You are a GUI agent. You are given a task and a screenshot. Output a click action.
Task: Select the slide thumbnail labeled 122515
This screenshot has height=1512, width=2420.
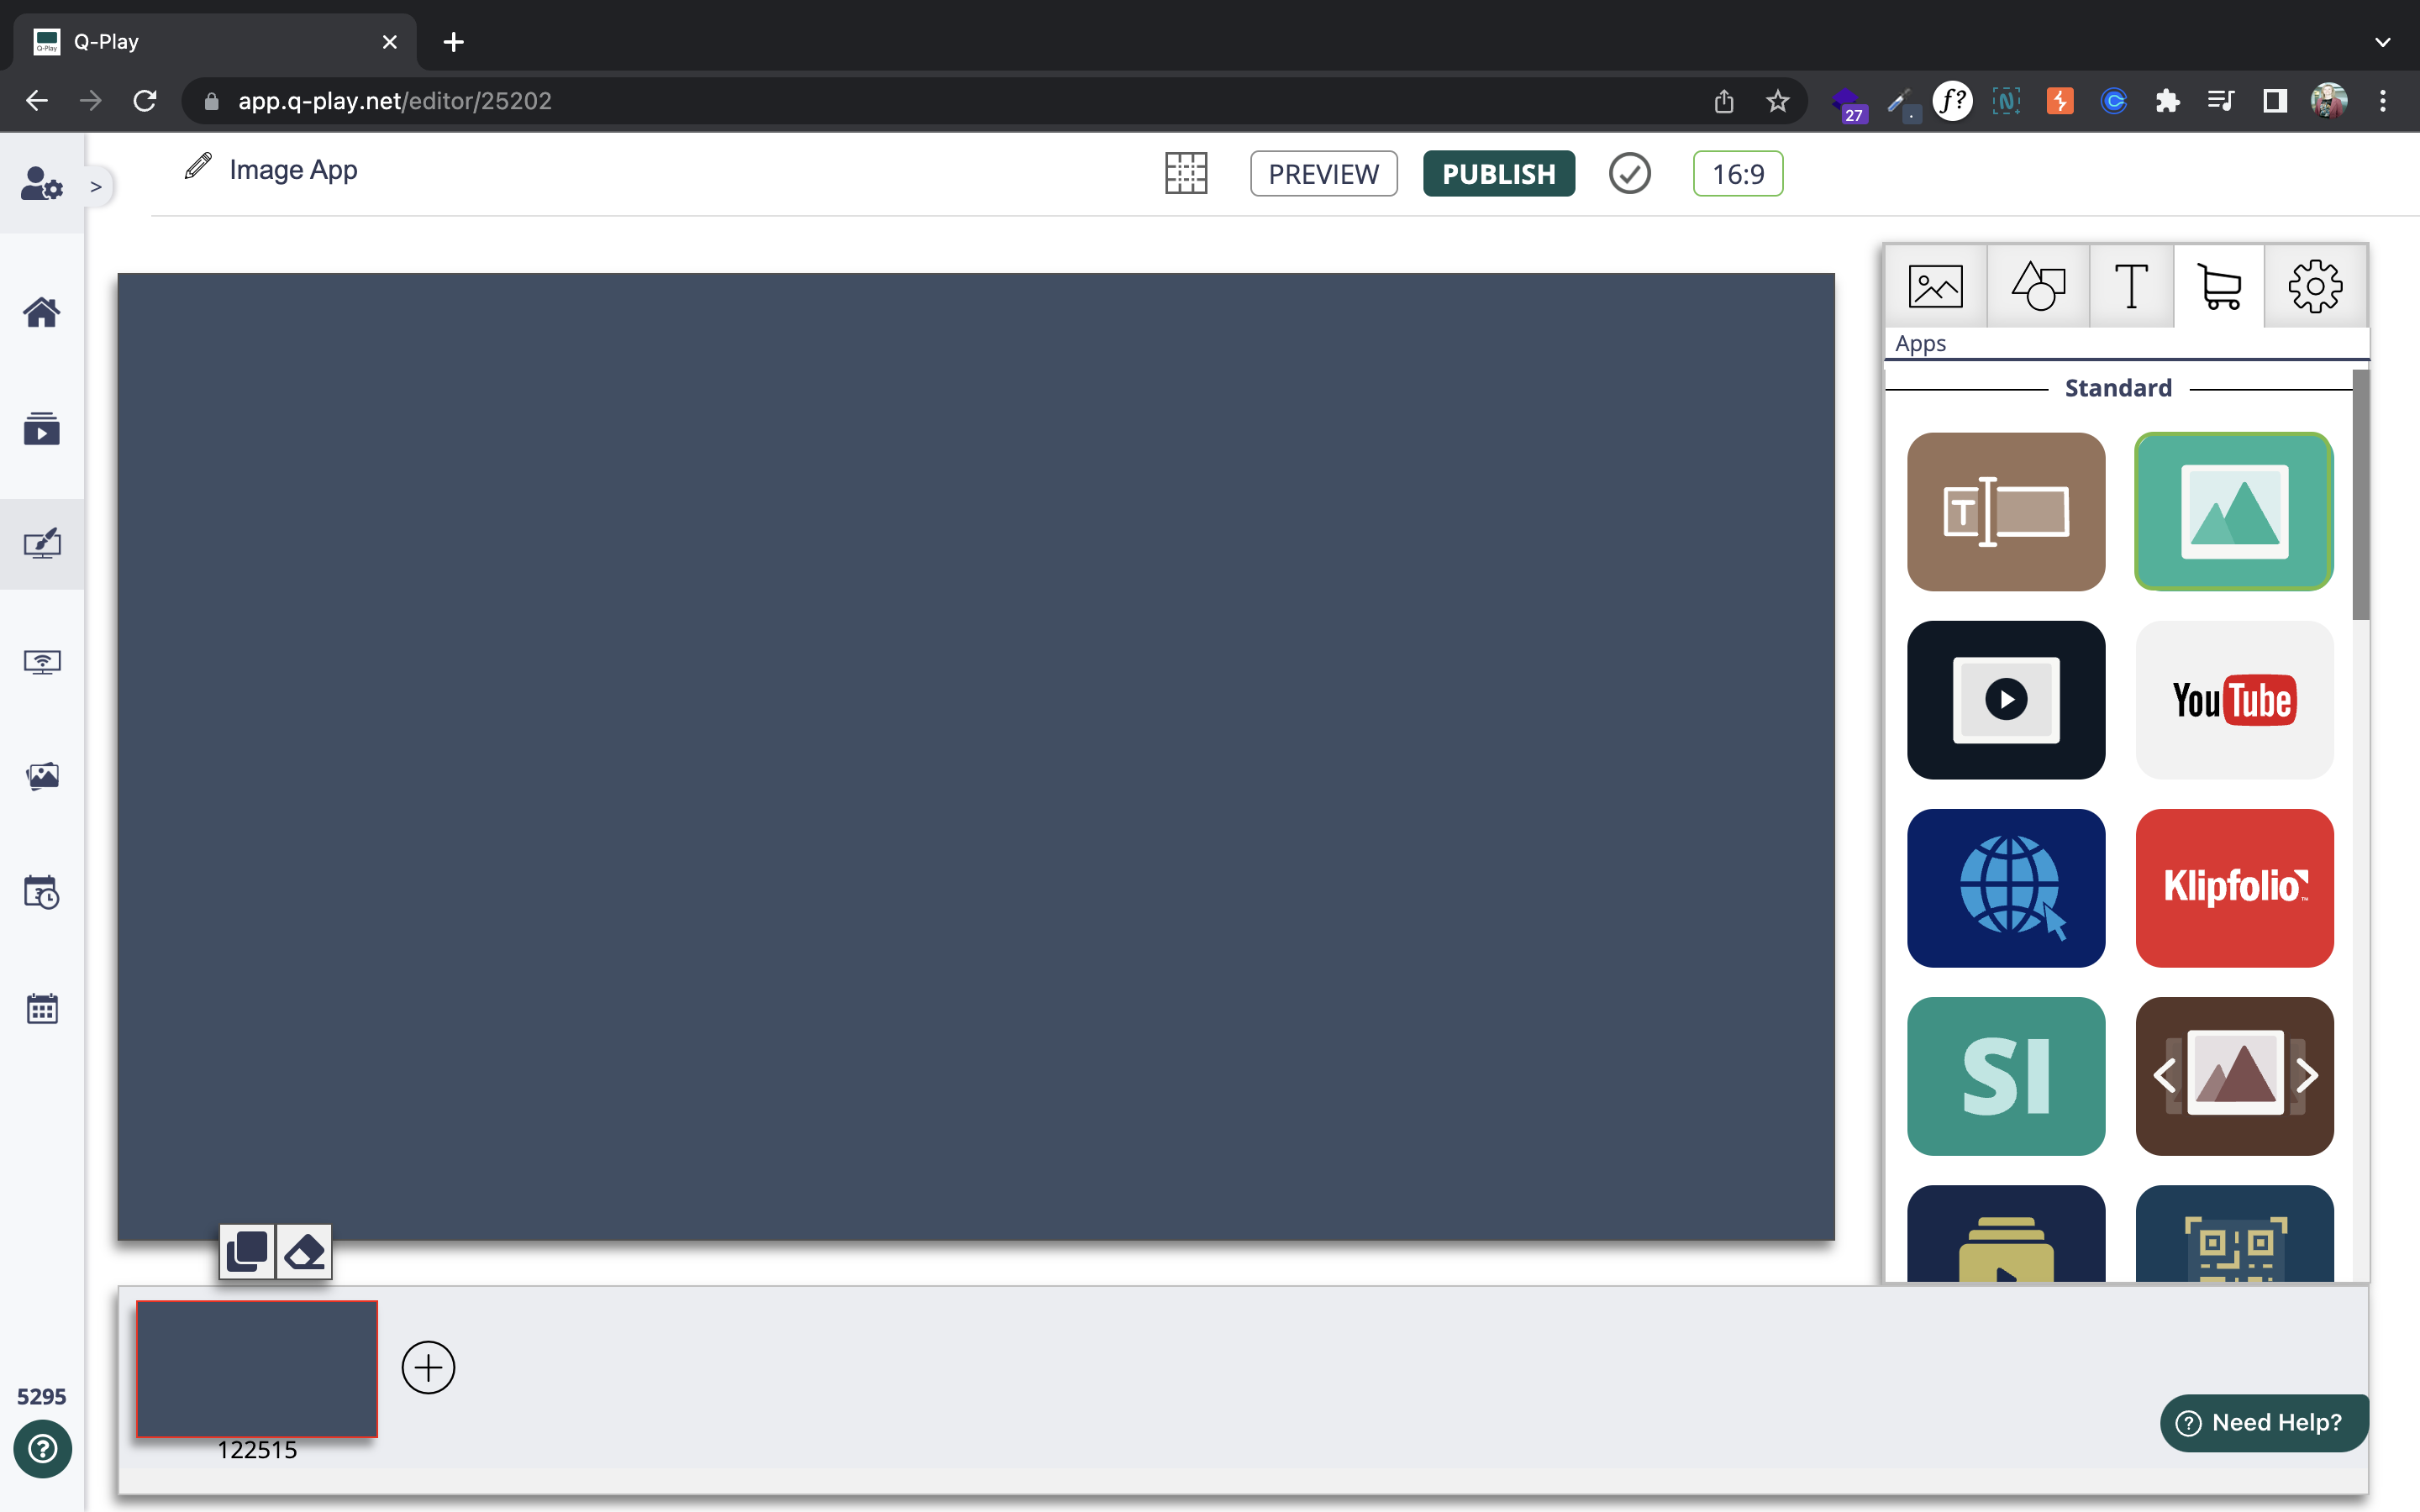click(256, 1368)
